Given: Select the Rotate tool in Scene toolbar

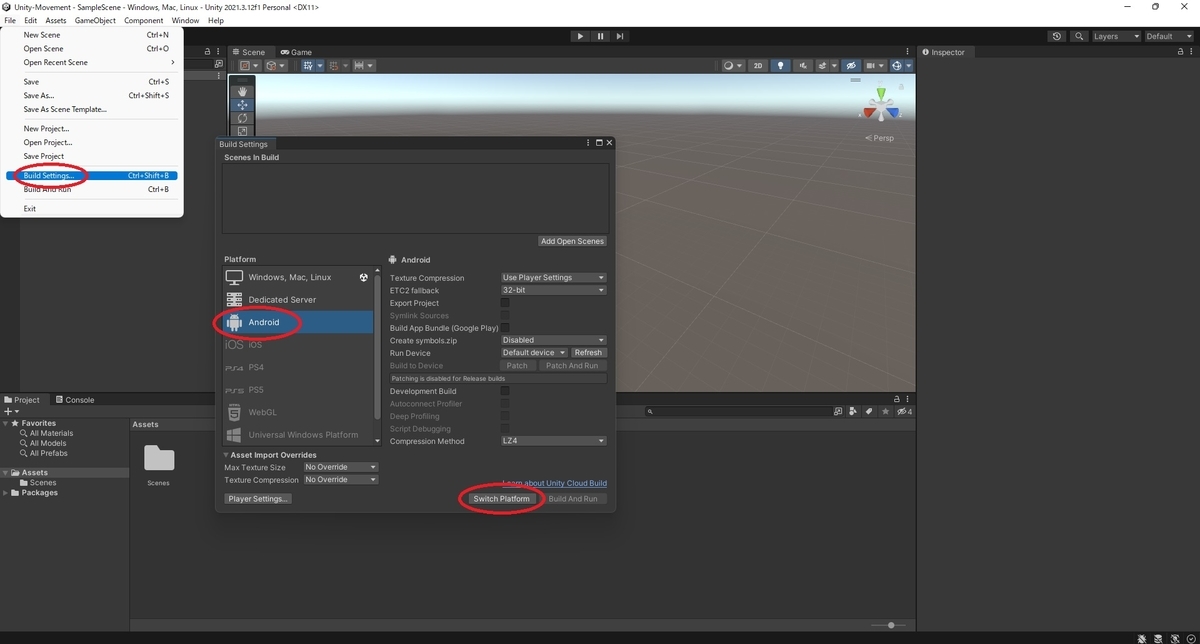Looking at the screenshot, I should [x=242, y=118].
